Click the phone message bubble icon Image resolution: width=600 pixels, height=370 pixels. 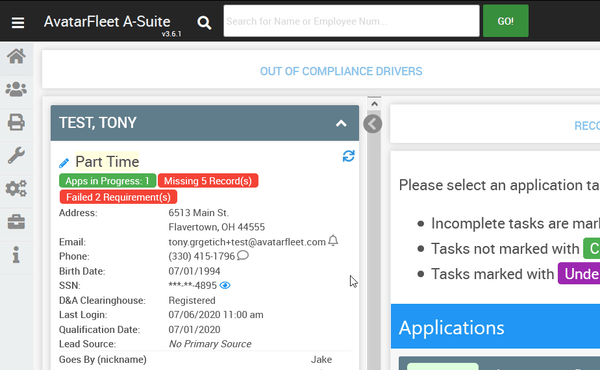(243, 255)
